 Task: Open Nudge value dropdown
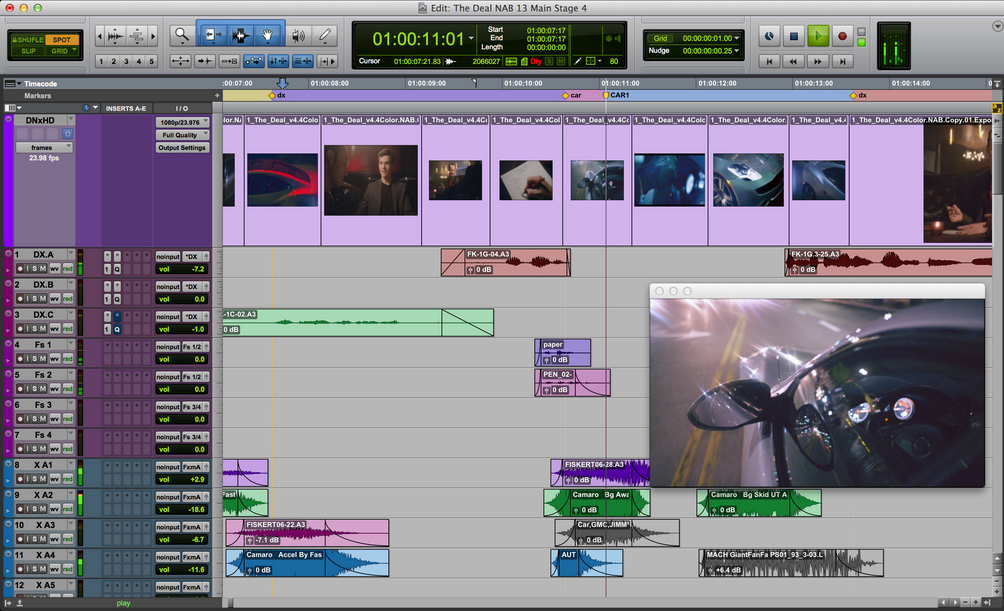click(736, 51)
